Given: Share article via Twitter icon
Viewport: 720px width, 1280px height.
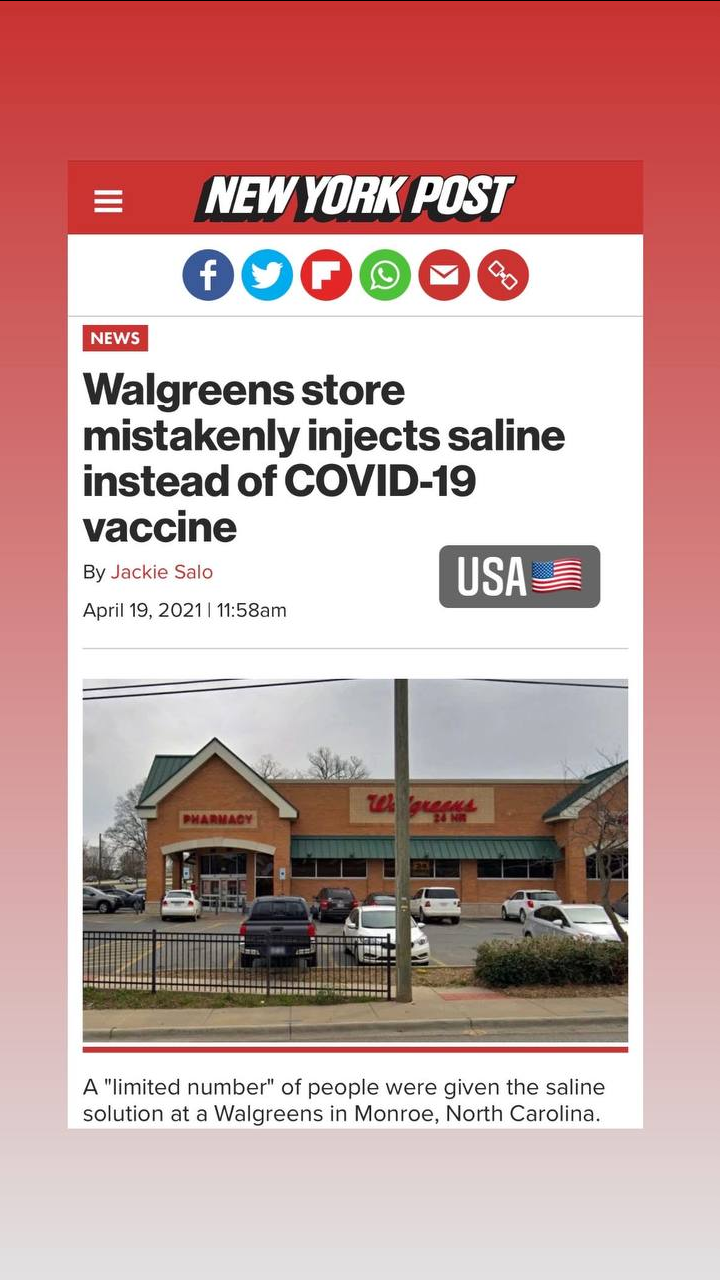Looking at the screenshot, I should tap(267, 275).
